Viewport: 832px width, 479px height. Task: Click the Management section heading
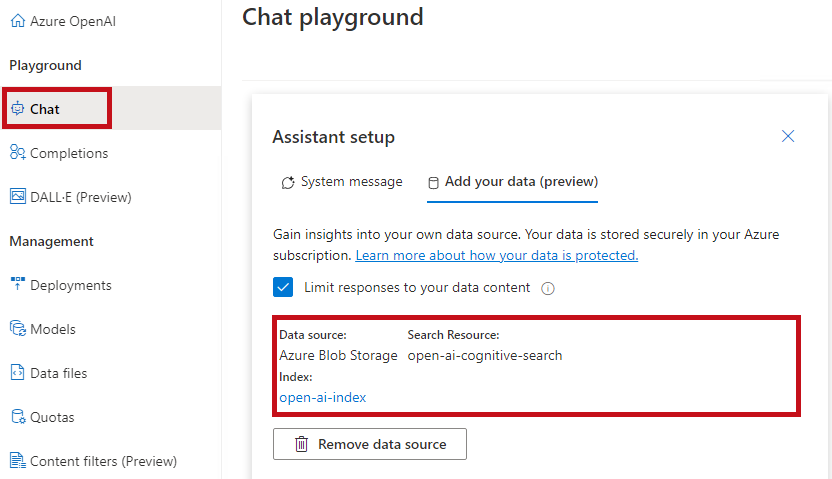point(51,241)
